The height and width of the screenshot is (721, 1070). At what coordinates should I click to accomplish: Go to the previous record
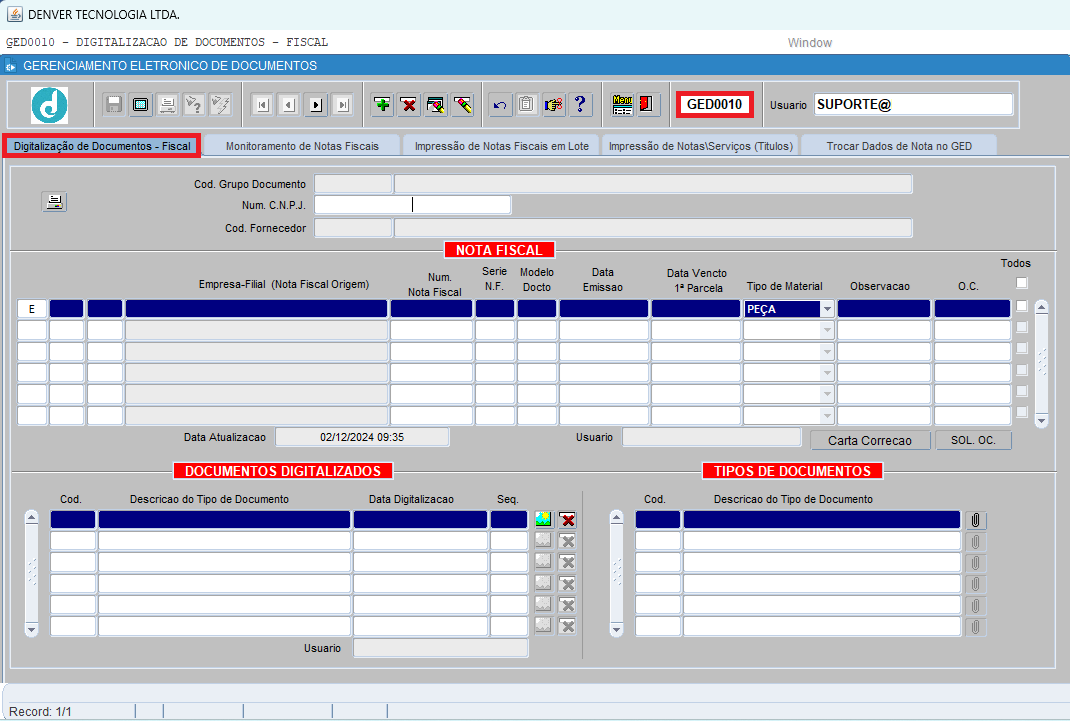[289, 104]
